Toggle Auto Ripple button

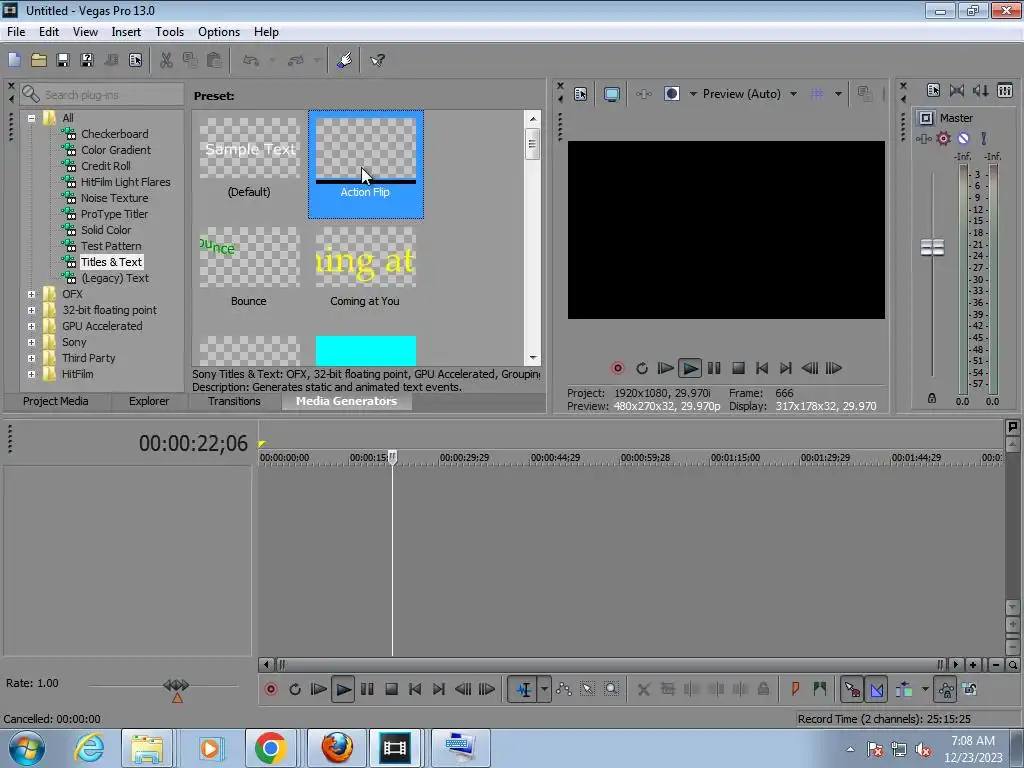904,689
